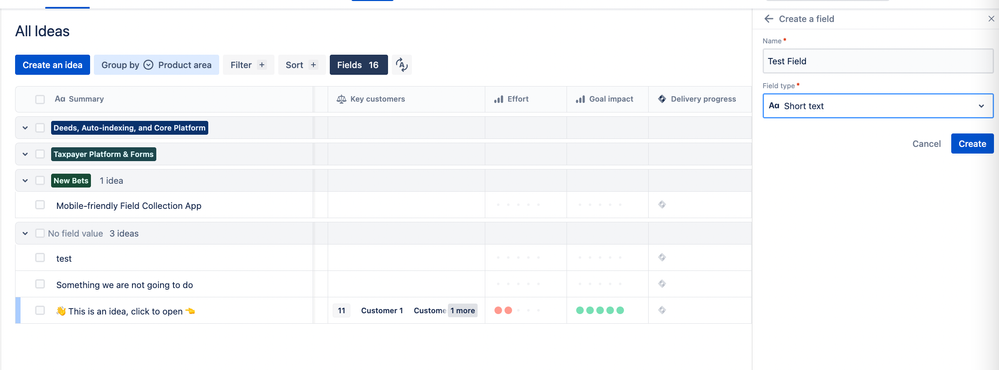The image size is (999, 370).
Task: Expand the Deeds, Auto-indexing, and Core Platform group
Action: click(25, 128)
